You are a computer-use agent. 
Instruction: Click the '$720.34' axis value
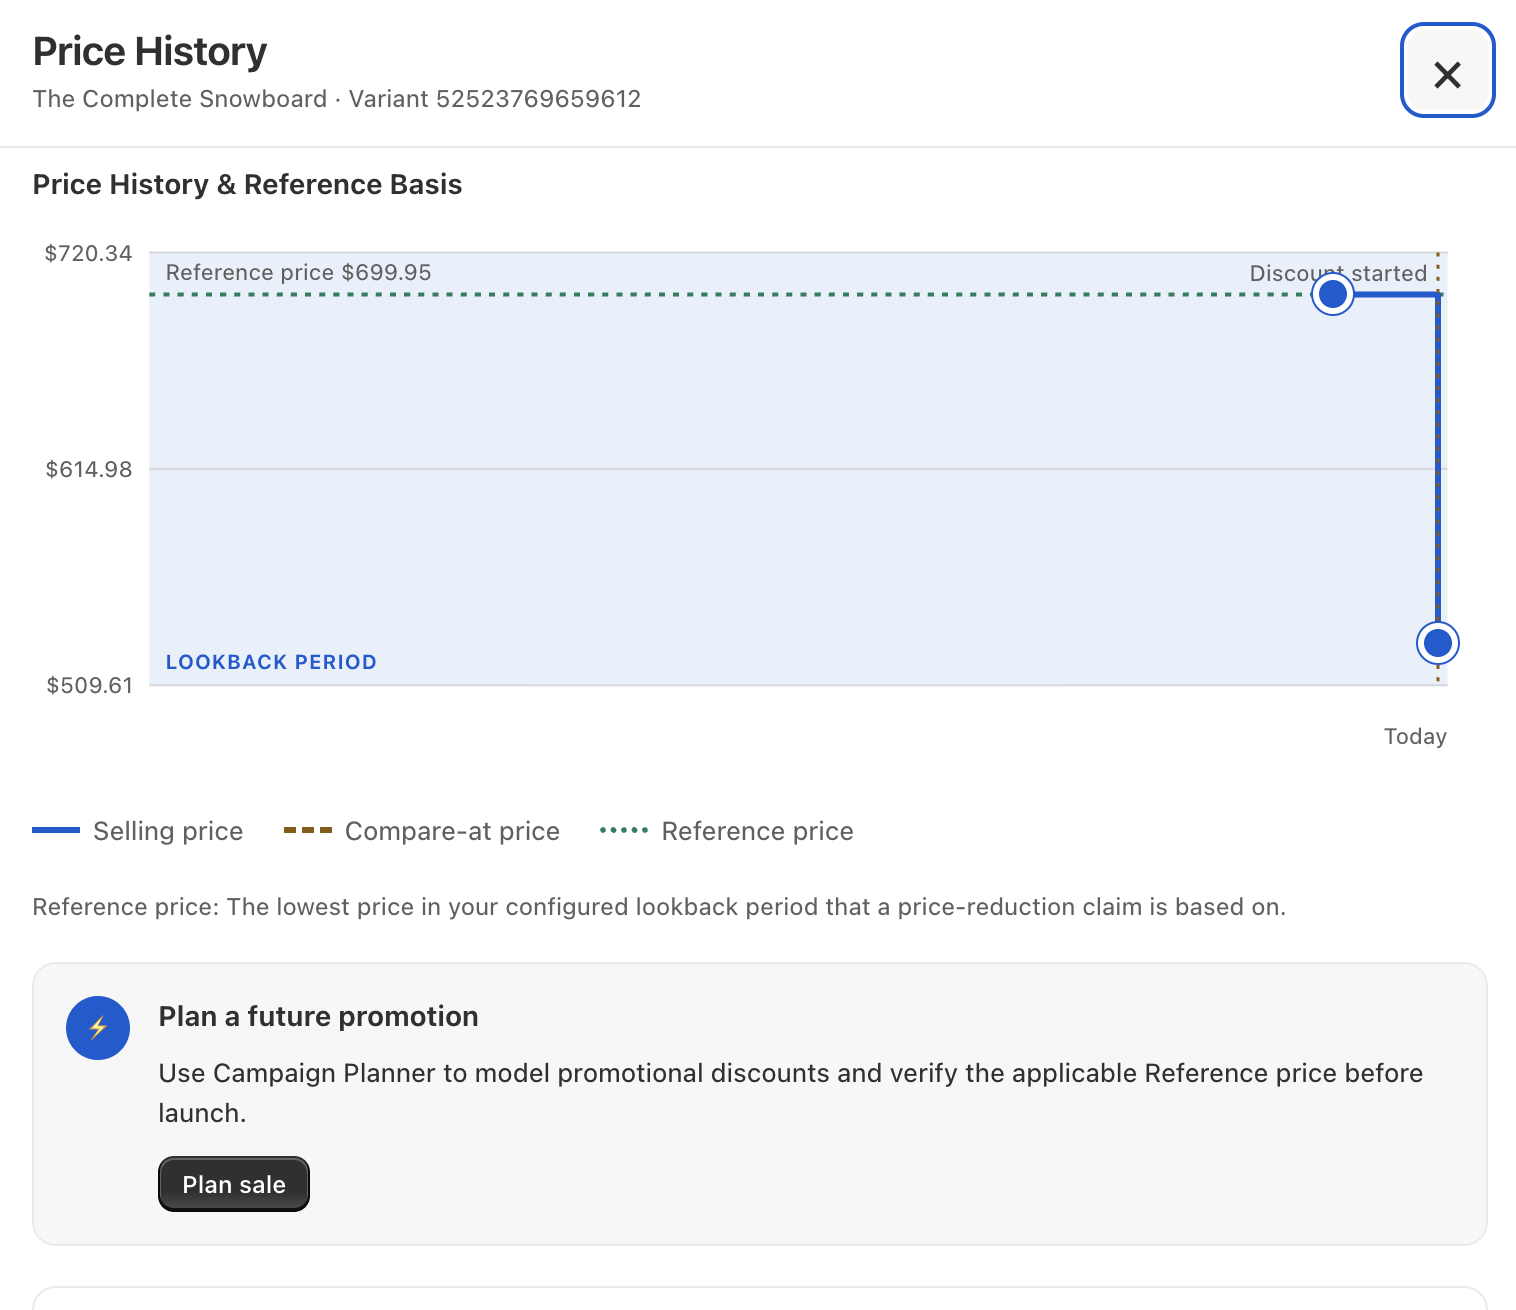[x=89, y=253]
